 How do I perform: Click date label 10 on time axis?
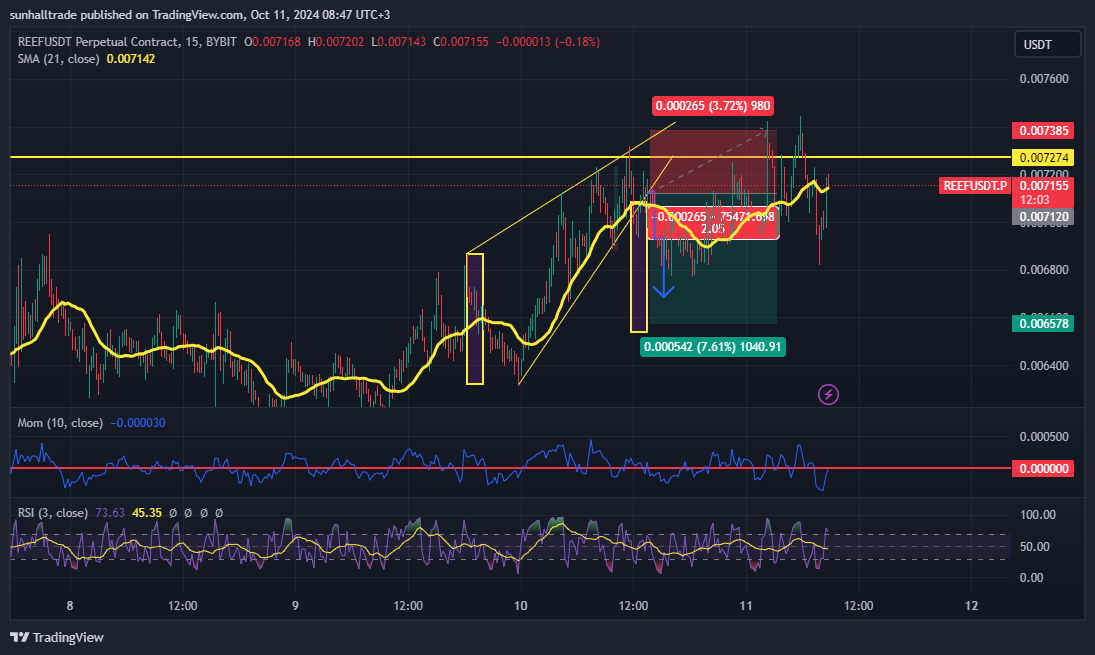(x=521, y=605)
